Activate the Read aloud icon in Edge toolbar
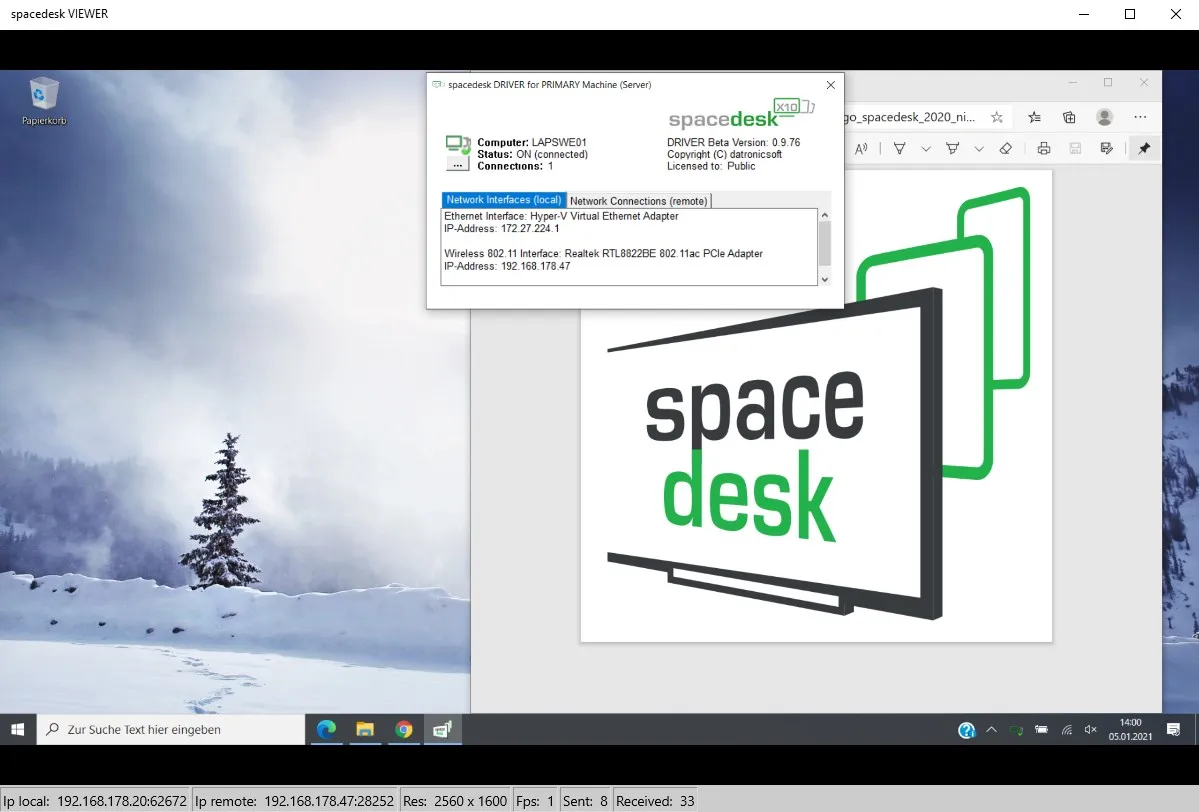1199x812 pixels. pyautogui.click(x=861, y=148)
